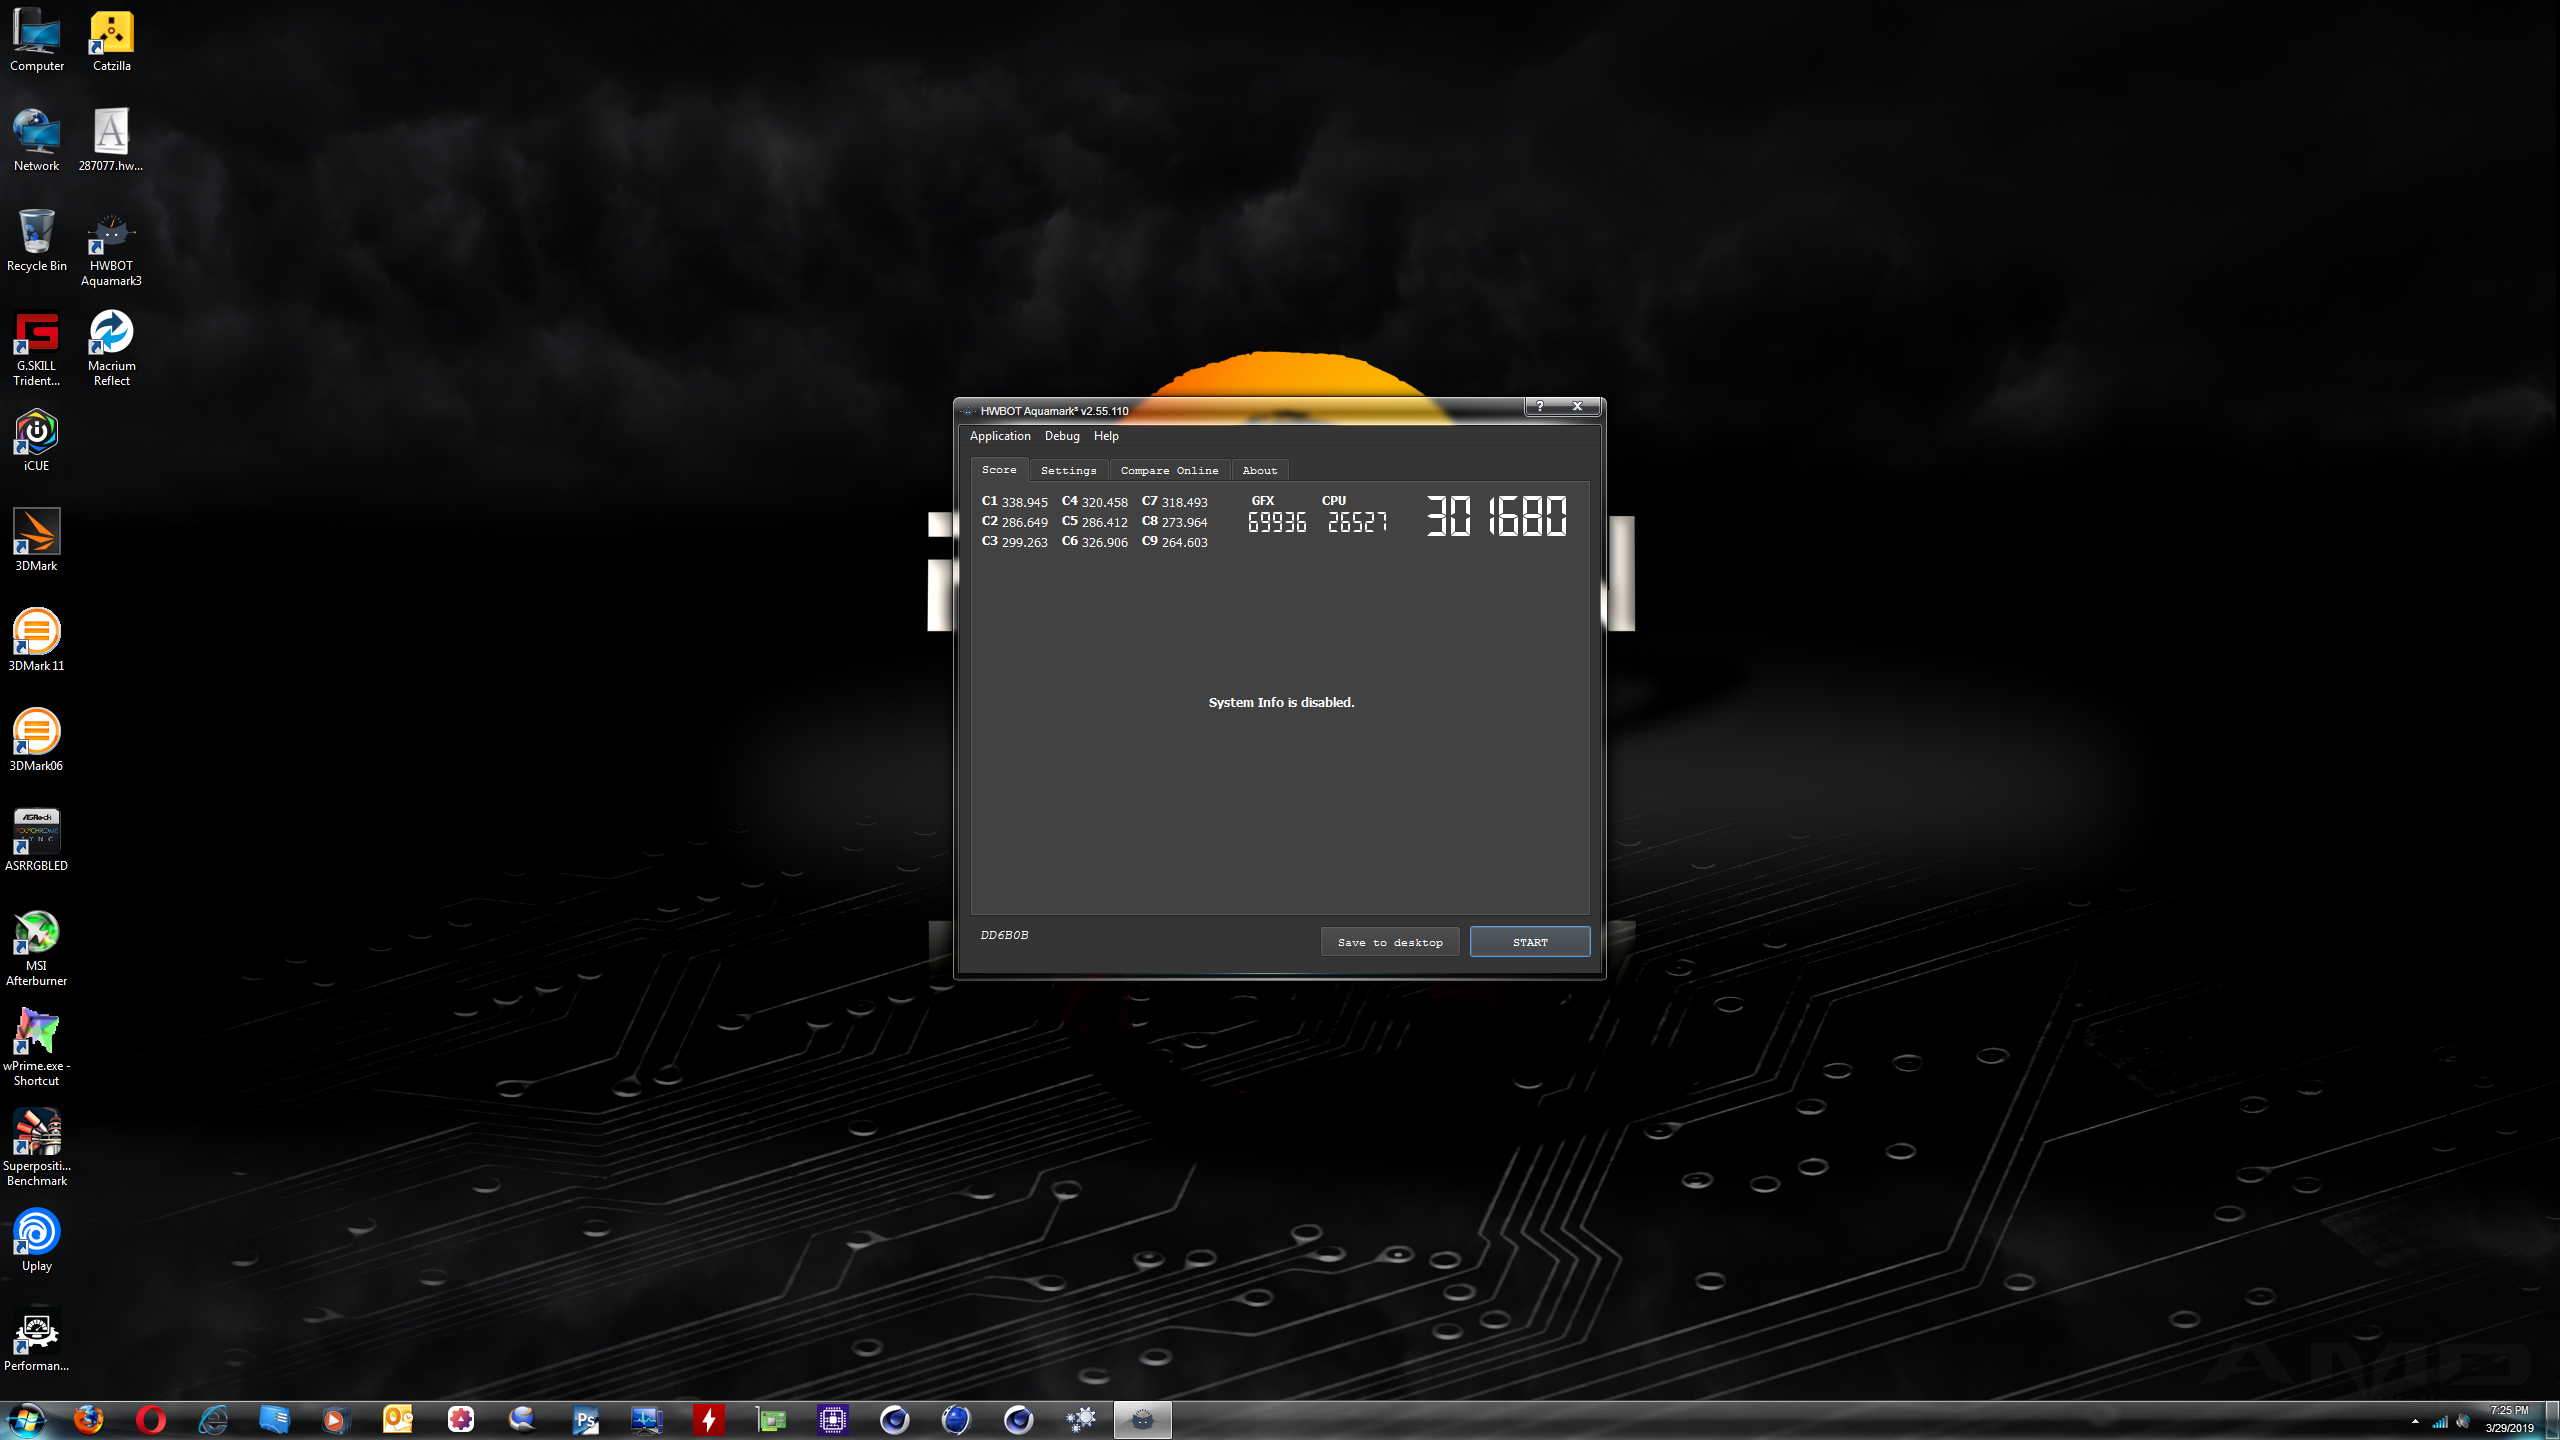This screenshot has width=2560, height=1440.
Task: Click the C8 273.964 result
Action: pos(1174,522)
